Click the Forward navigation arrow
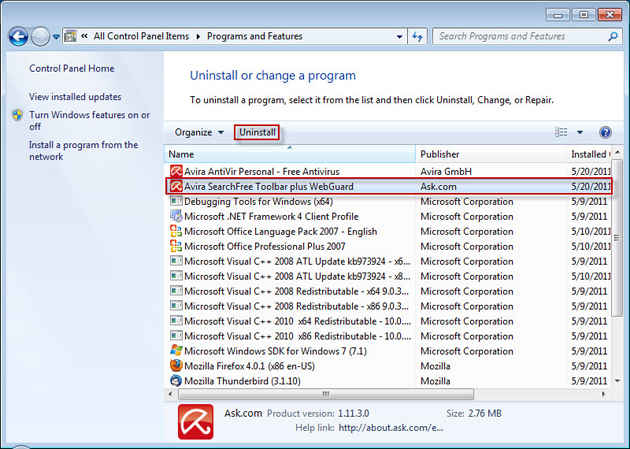 41,37
